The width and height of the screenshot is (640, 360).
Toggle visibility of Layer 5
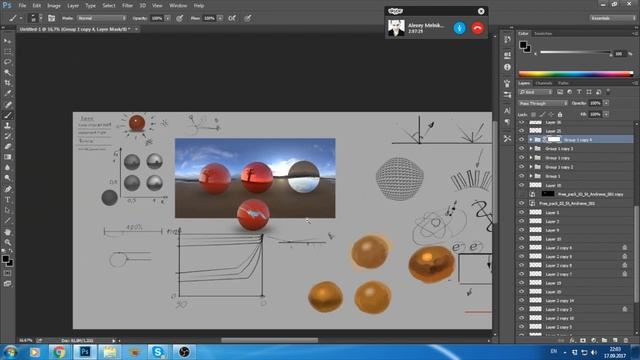[x=522, y=212]
